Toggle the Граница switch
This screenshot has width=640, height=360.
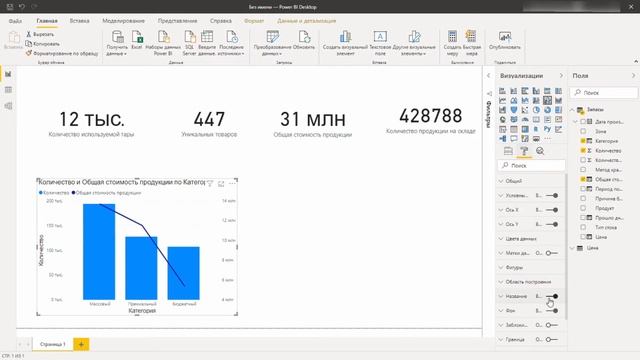point(552,340)
